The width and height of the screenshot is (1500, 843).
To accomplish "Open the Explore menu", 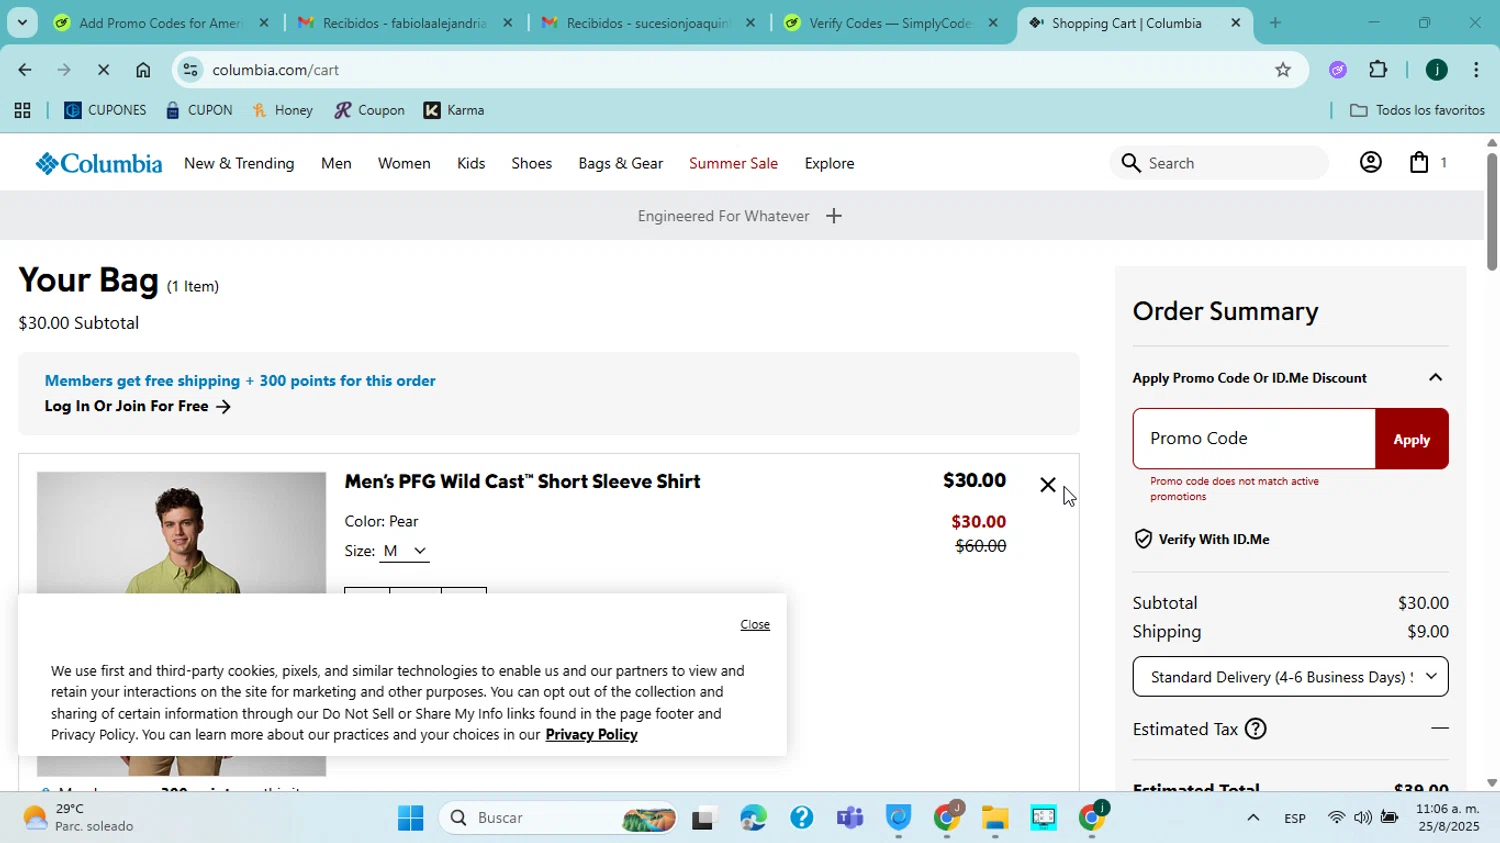I will (x=829, y=163).
